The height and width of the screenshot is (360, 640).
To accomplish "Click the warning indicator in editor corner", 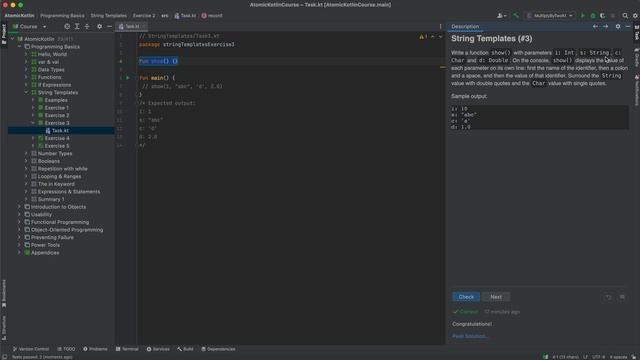I will (423, 37).
